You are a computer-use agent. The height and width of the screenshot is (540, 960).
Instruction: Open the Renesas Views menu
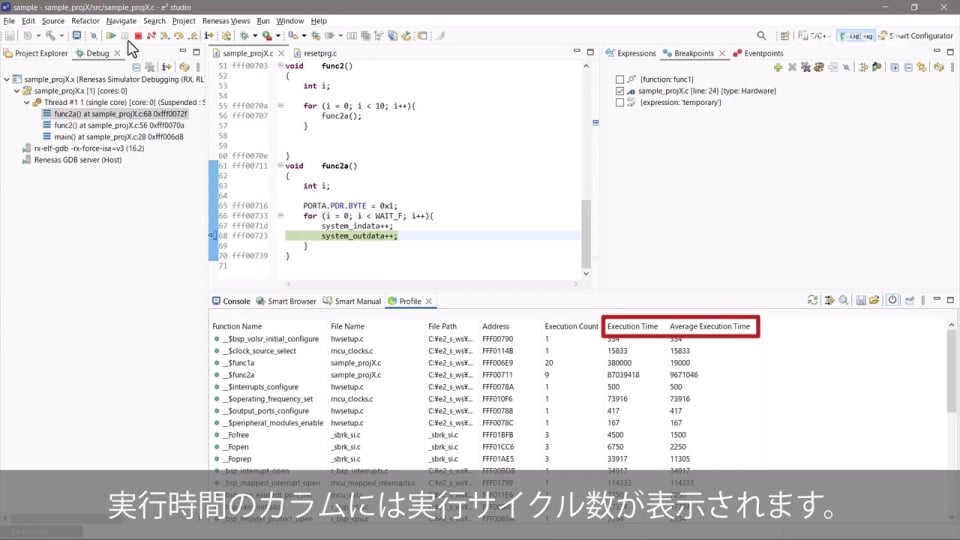(226, 20)
